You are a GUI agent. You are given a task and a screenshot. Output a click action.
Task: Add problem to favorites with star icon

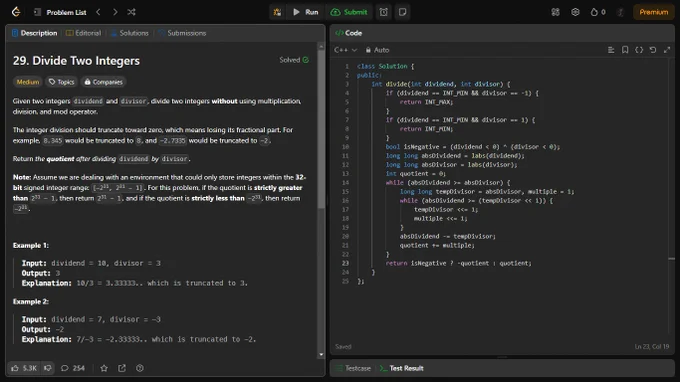point(104,368)
